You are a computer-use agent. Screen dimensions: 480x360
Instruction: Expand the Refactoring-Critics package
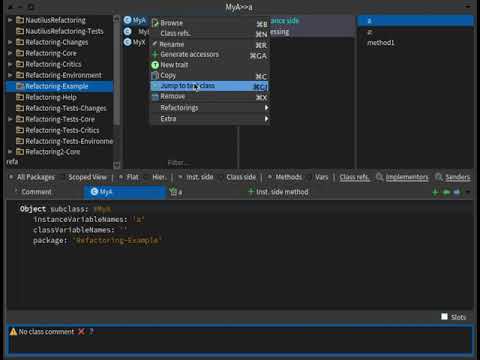click(10, 64)
